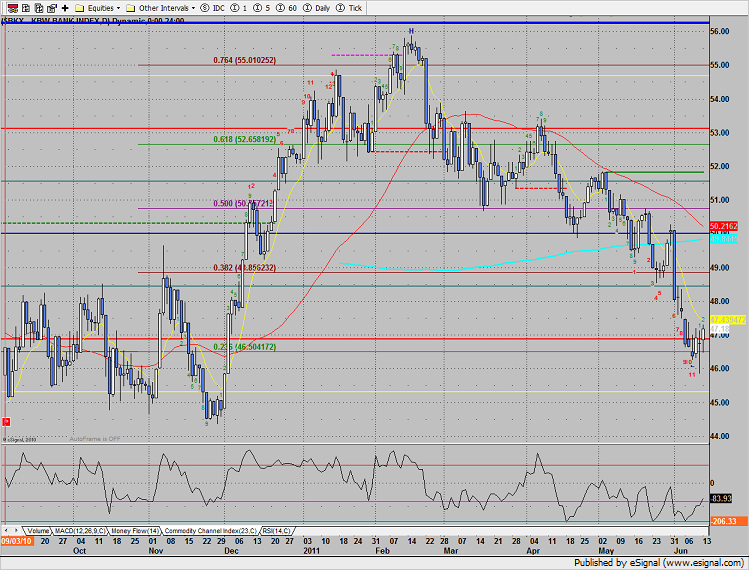
Task: Click the 2011 year label on the time axis
Action: pos(311,551)
